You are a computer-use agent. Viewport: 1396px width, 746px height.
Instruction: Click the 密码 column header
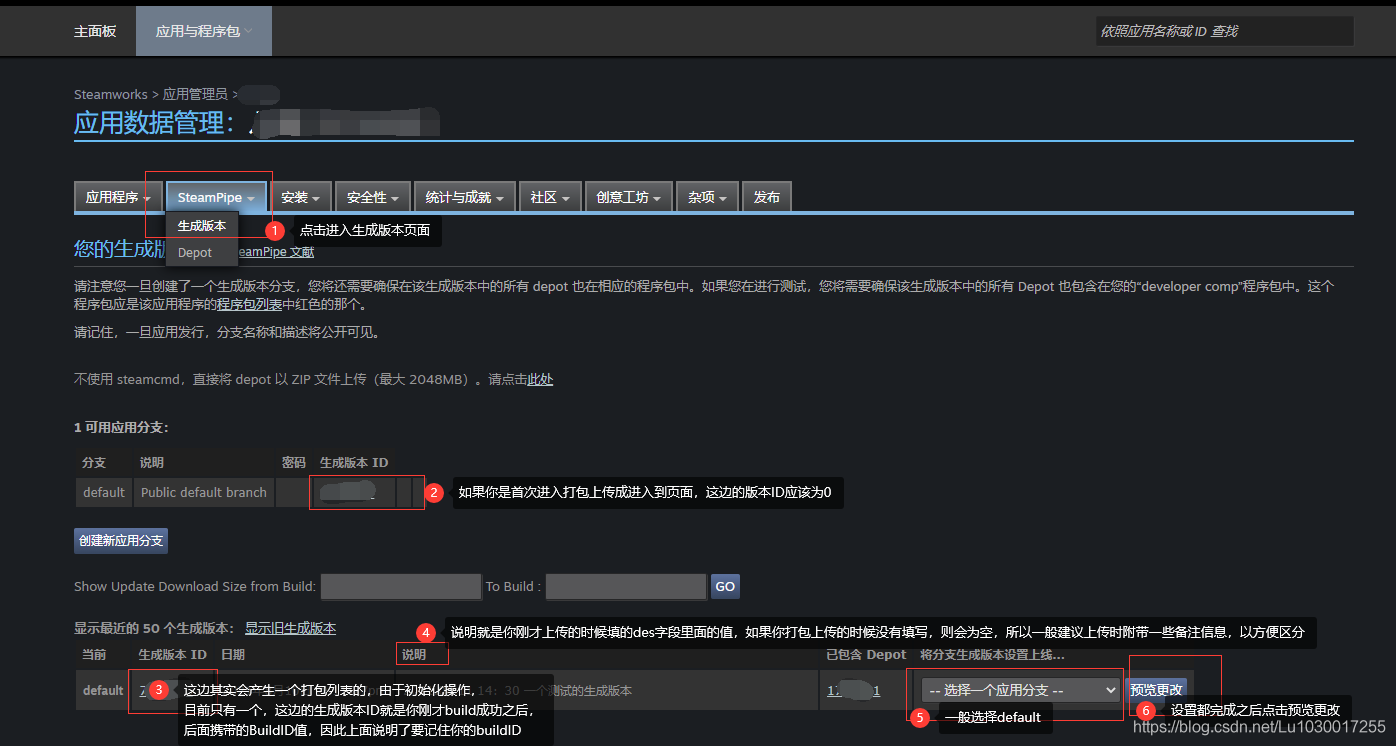pyautogui.click(x=293, y=463)
